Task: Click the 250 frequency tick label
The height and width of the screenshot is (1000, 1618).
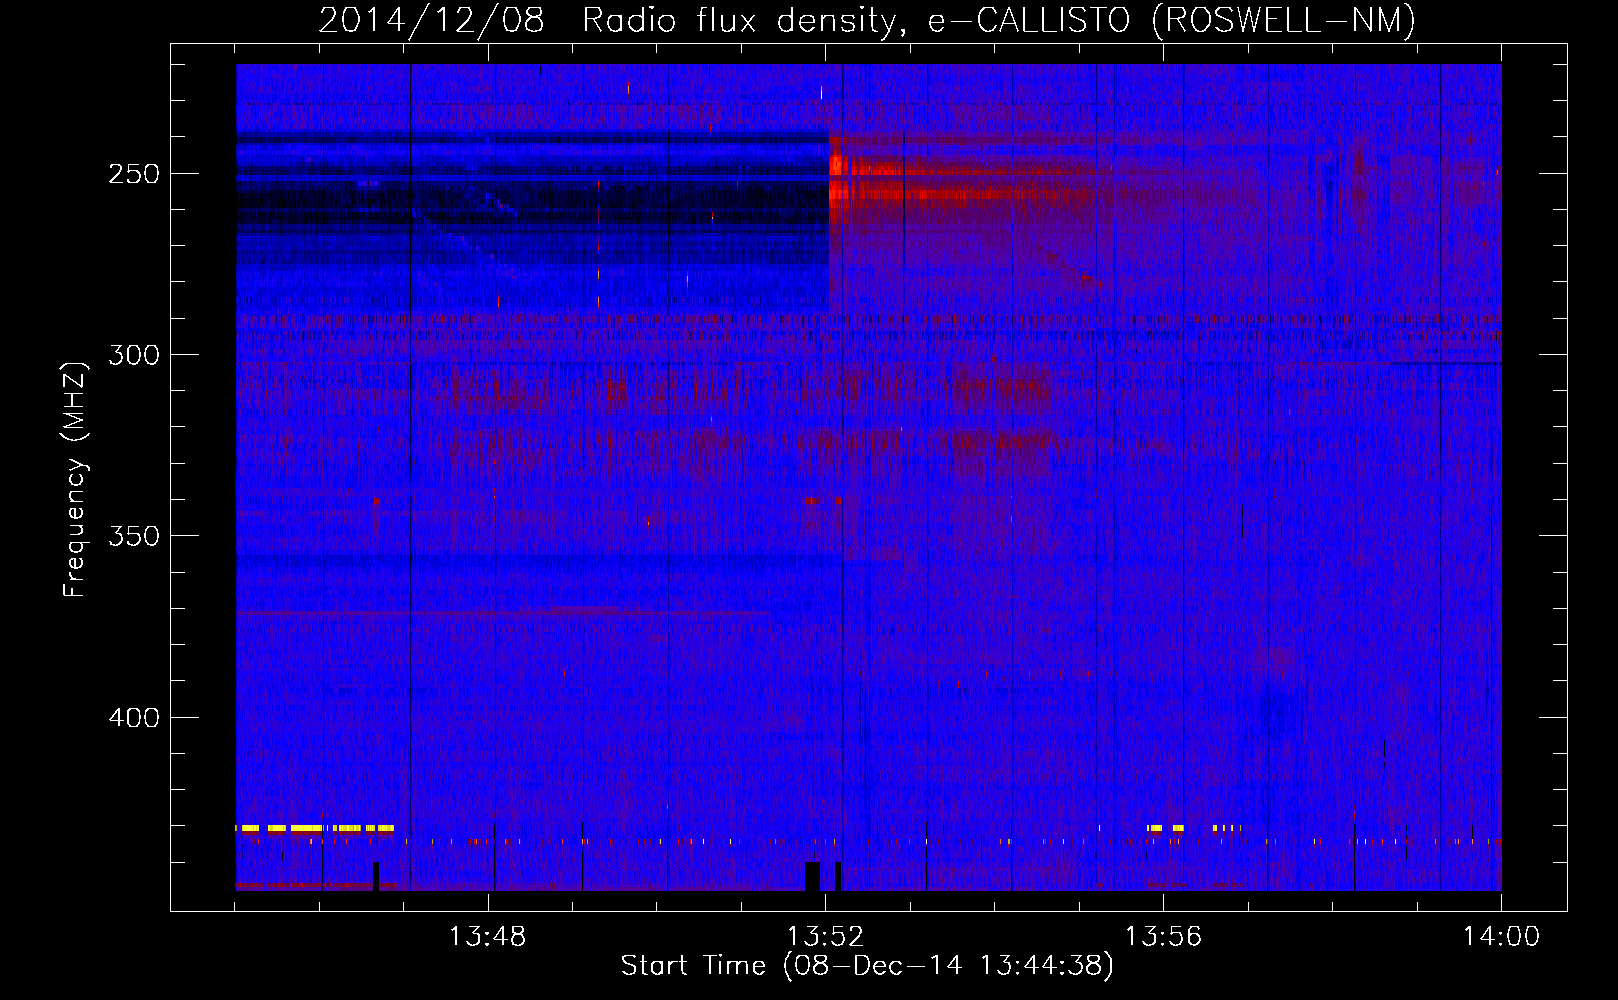Action: click(134, 173)
